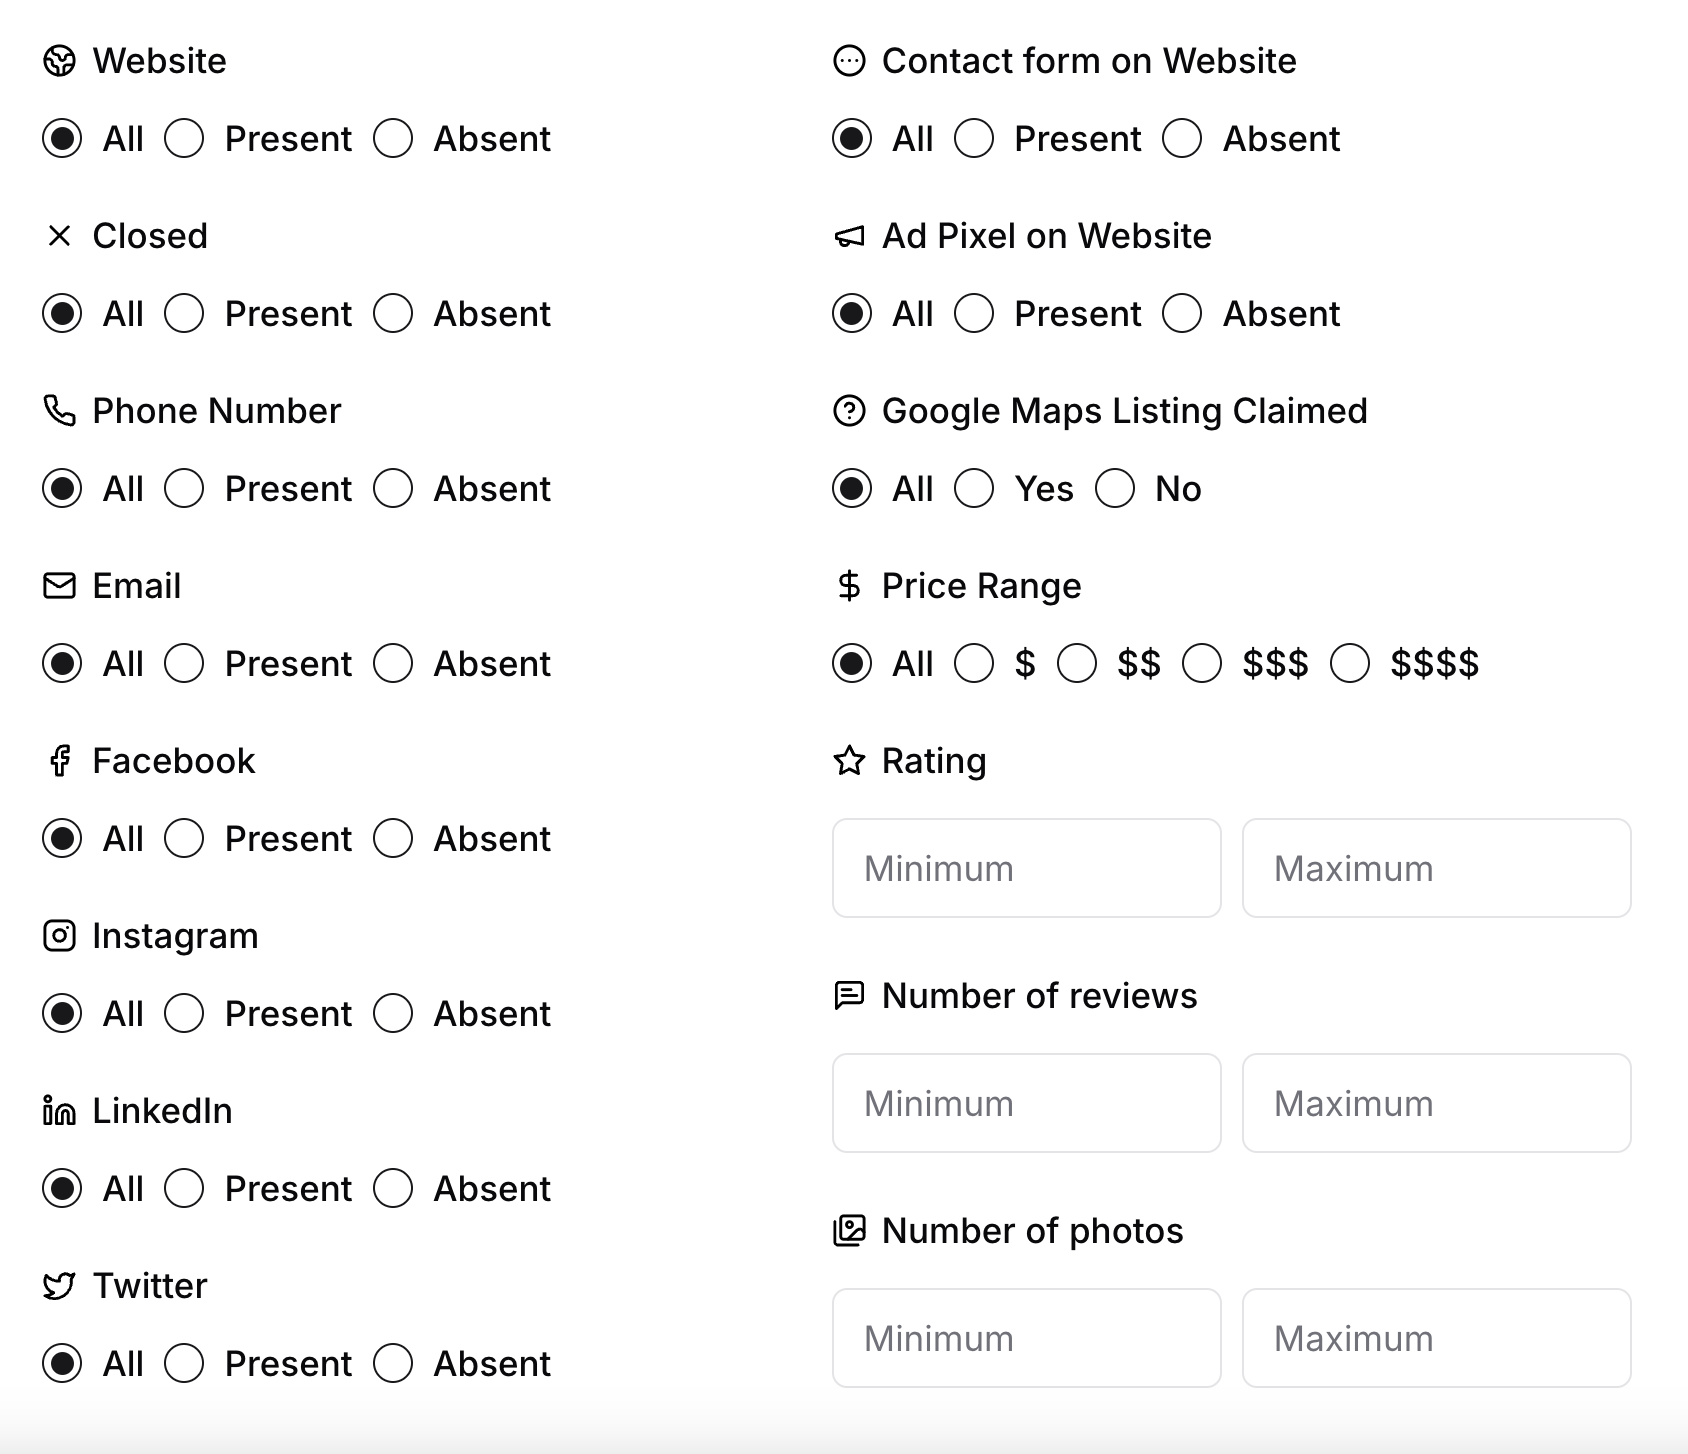
Task: Select Absent for the Phone Number filter
Action: click(x=393, y=489)
